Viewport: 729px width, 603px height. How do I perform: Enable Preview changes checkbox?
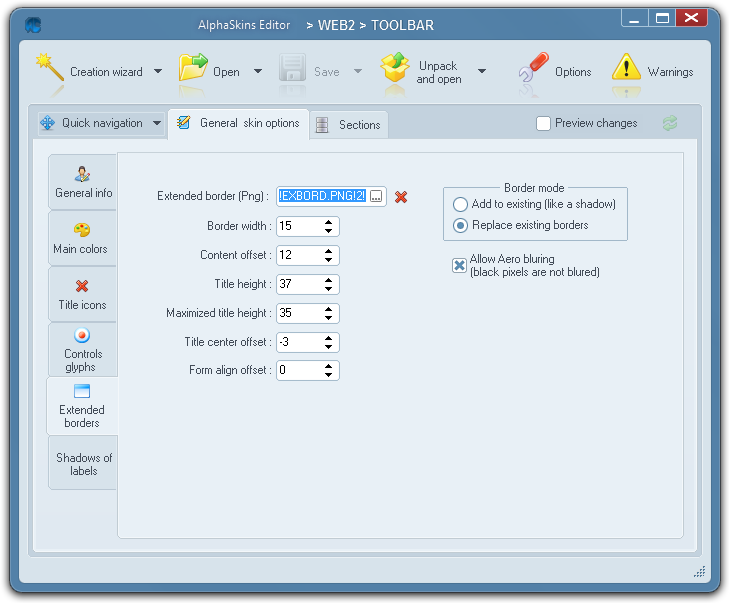tap(543, 123)
